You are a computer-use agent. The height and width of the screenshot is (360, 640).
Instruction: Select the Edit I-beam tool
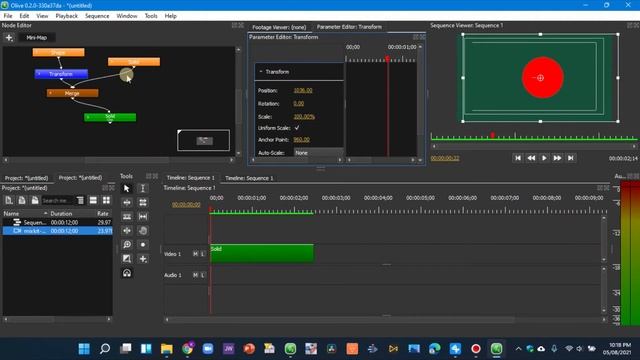click(143, 188)
